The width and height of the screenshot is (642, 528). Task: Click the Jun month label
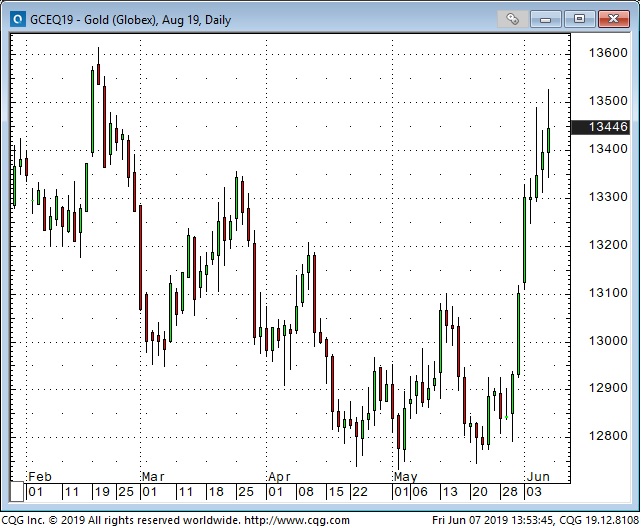tap(538, 477)
